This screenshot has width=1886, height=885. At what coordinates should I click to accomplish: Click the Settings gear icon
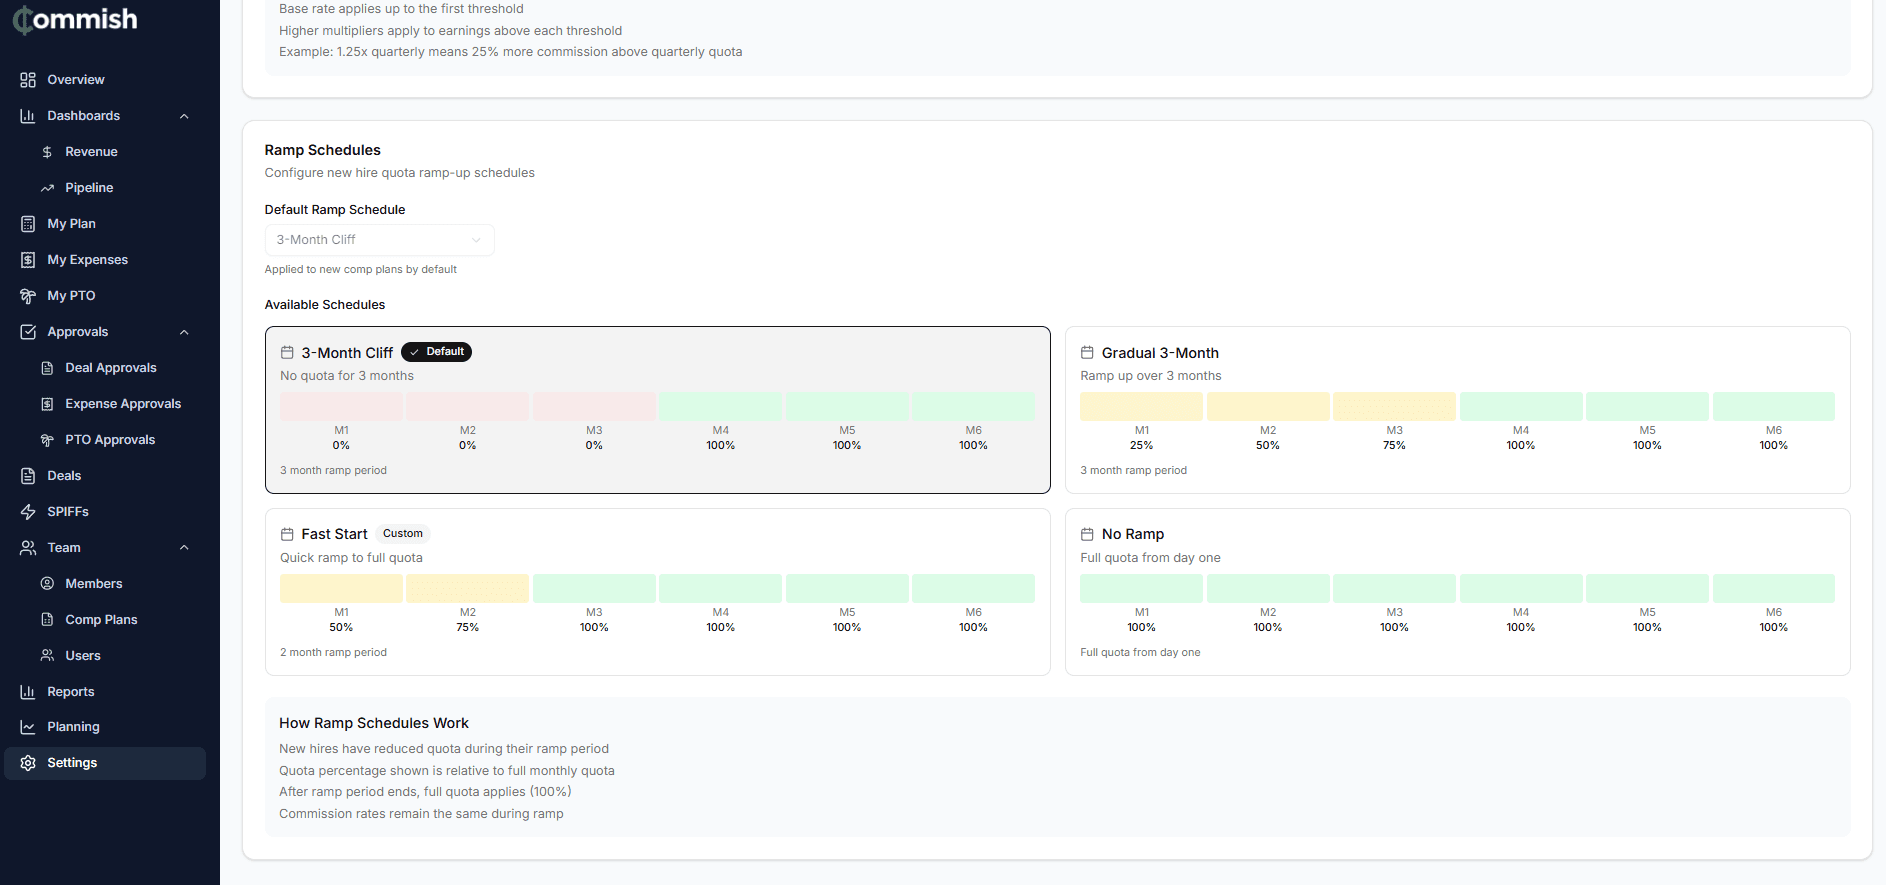tap(28, 763)
